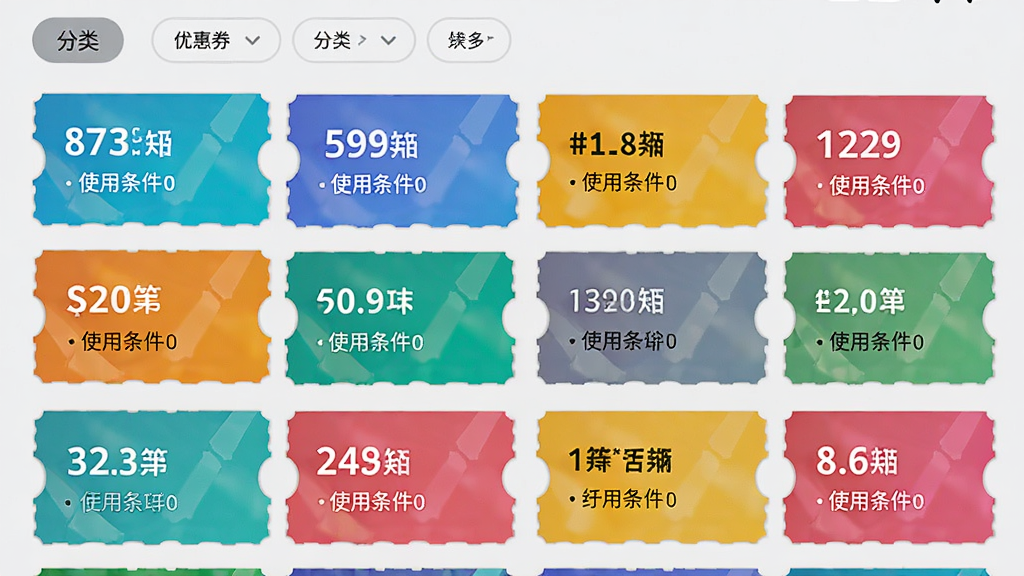Image resolution: width=1024 pixels, height=576 pixels.
Task: Open the yellow coupon below the 1320 coupon
Action: coord(652,477)
